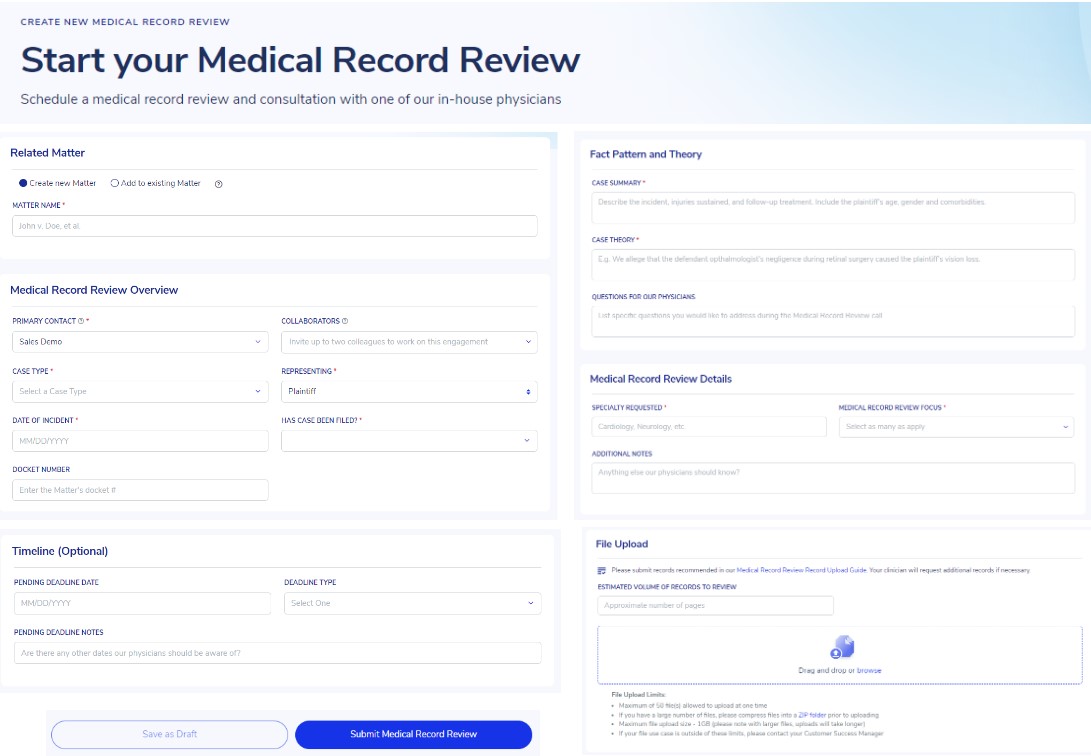Screen dimensions: 1091x756
Task: Expand the Has Case Been Filed dropdown
Action: tap(409, 441)
